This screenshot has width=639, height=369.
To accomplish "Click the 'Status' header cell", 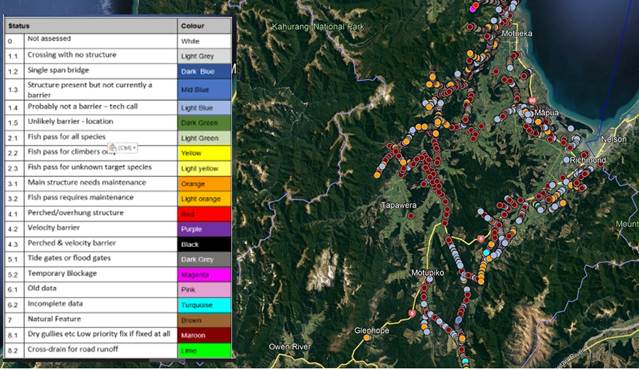I will click(91, 26).
